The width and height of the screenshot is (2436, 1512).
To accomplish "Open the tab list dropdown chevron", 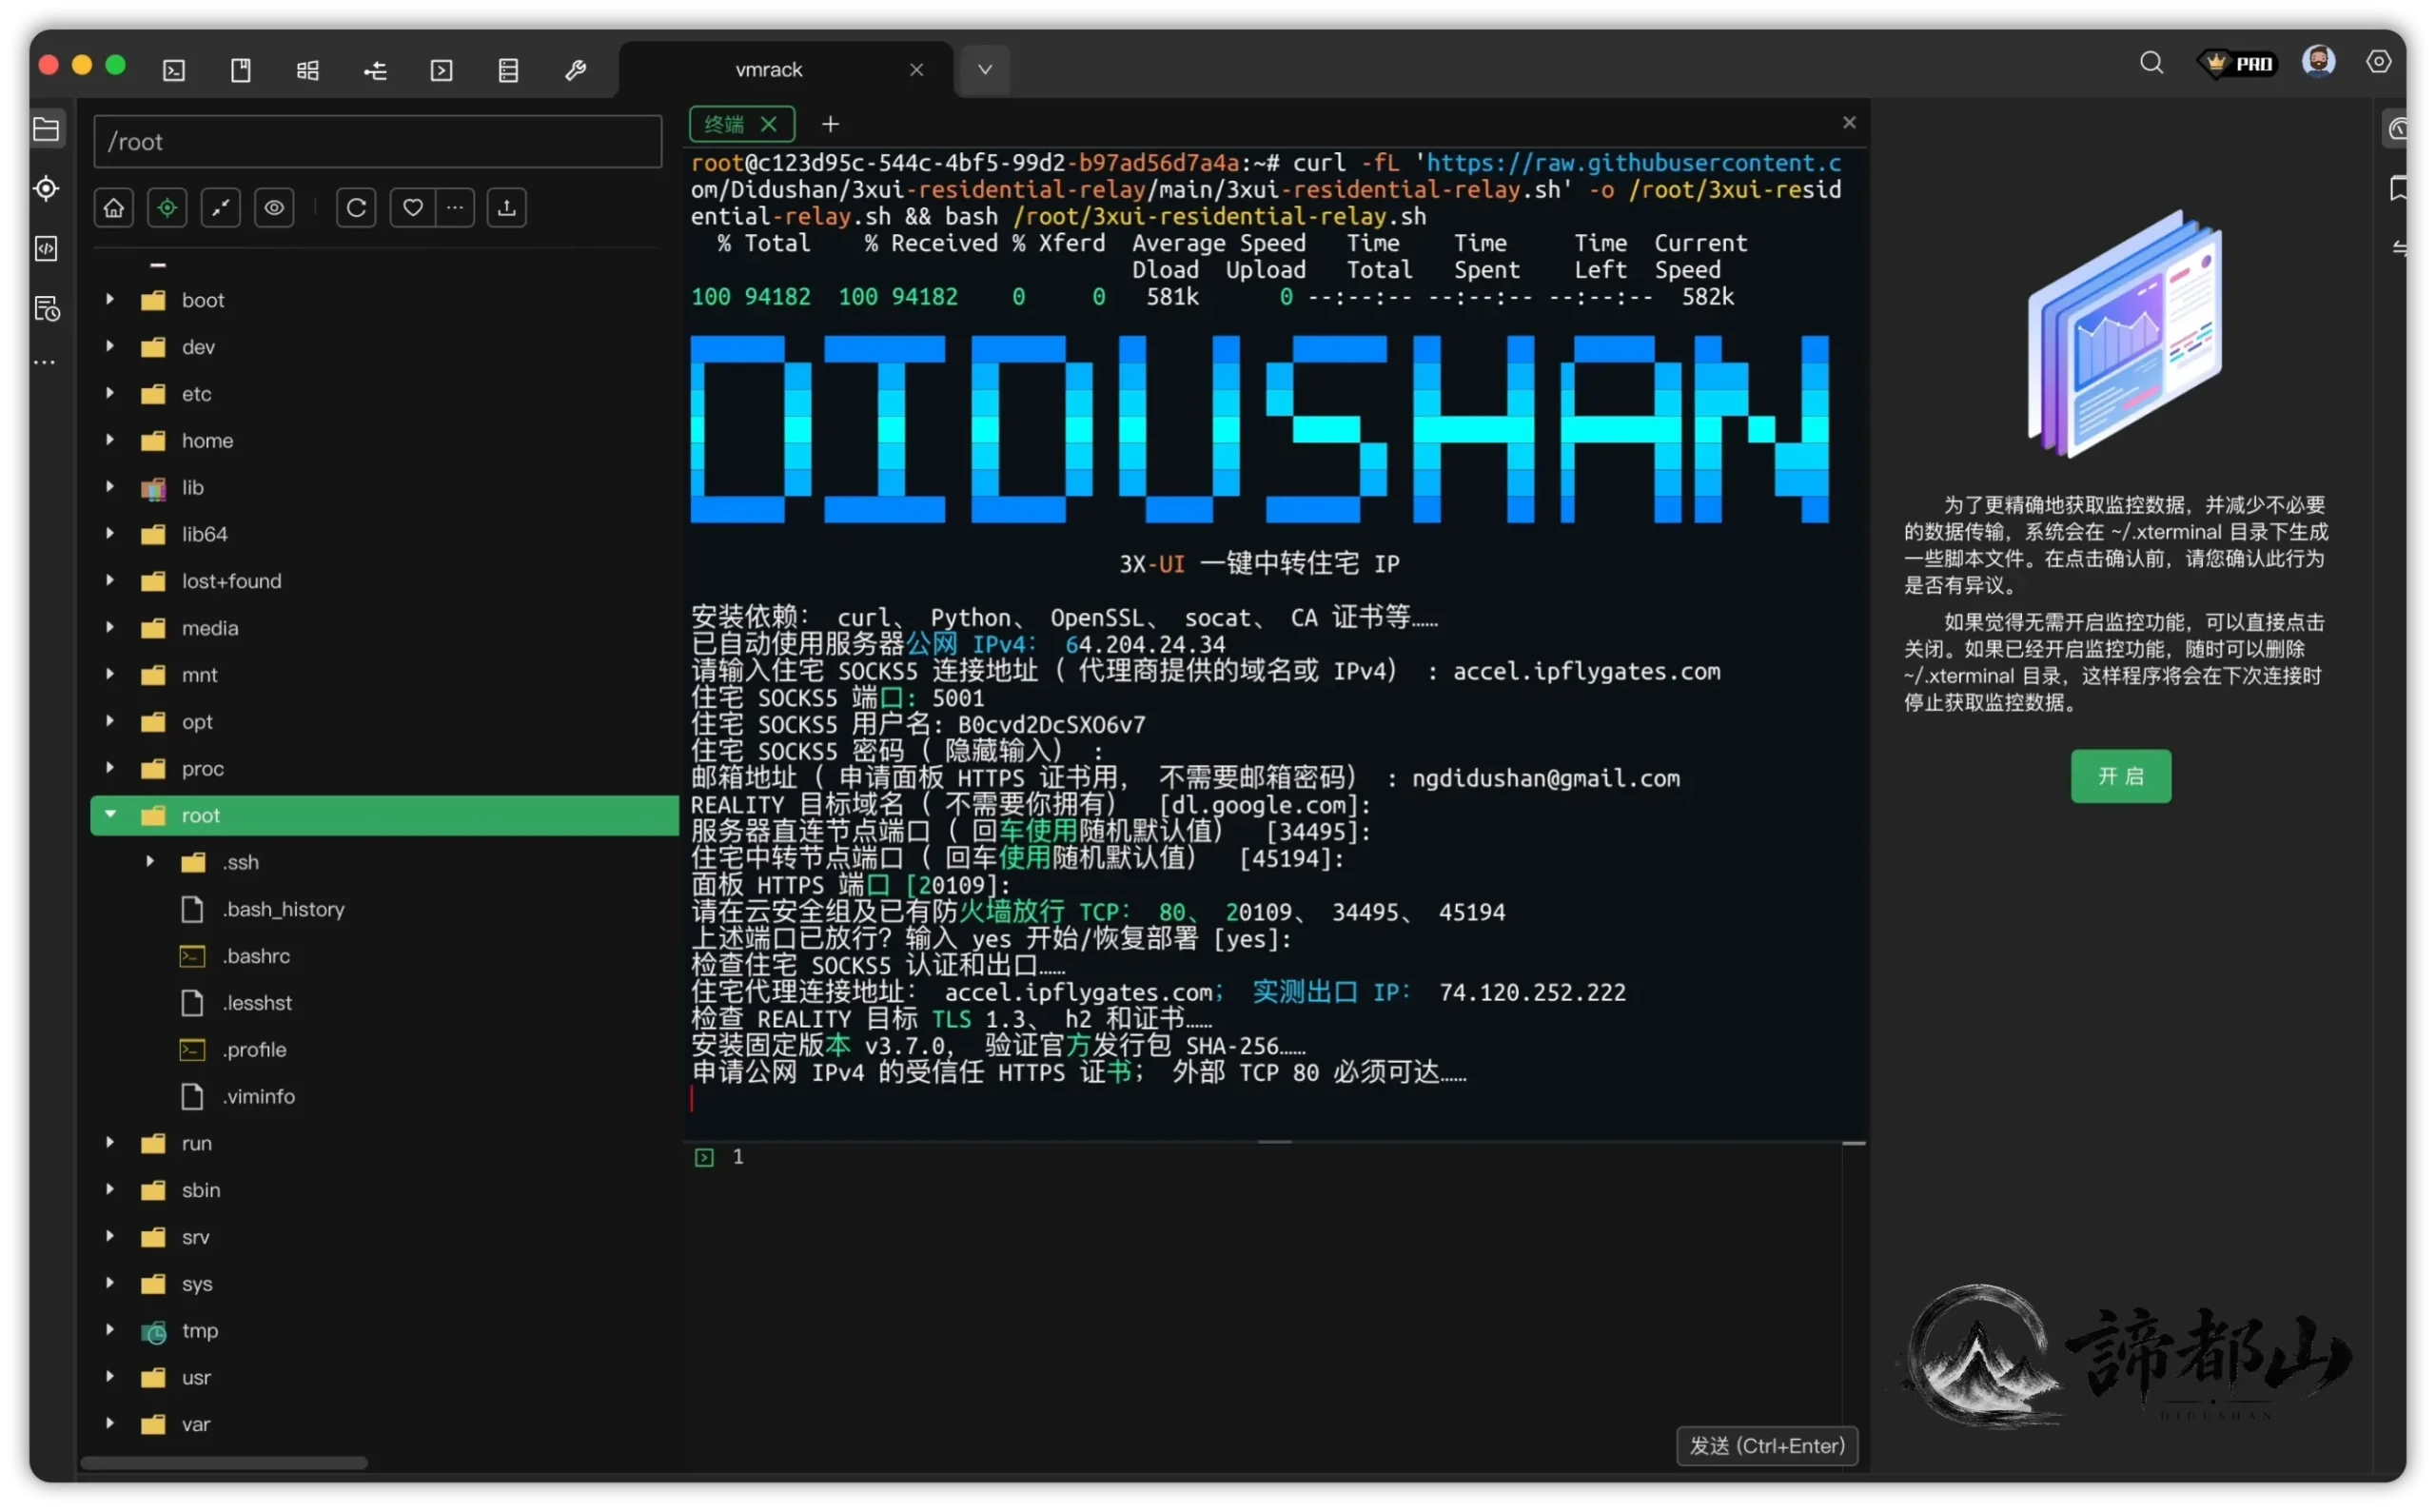I will [x=986, y=70].
